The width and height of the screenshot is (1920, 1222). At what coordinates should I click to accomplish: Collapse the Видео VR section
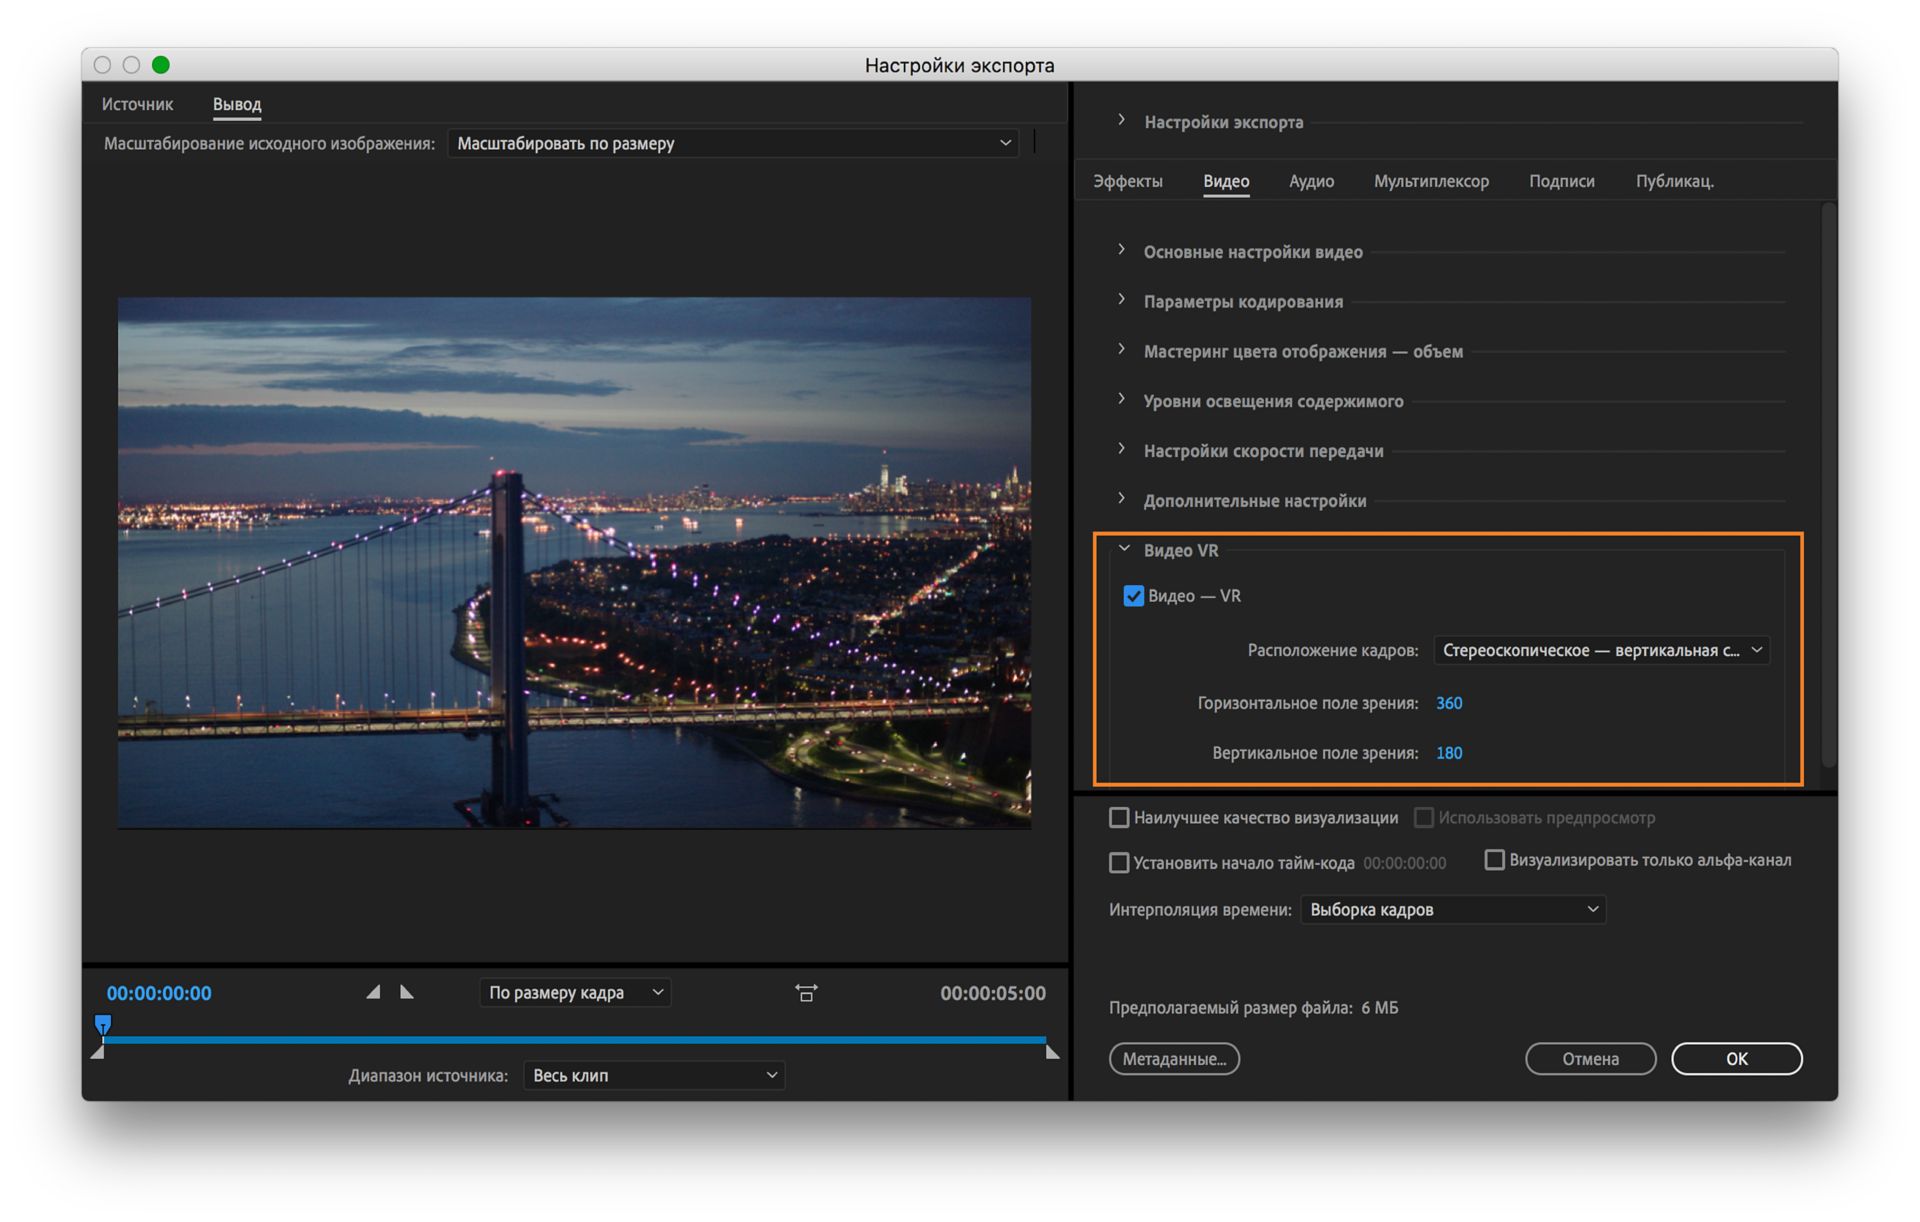(x=1124, y=550)
